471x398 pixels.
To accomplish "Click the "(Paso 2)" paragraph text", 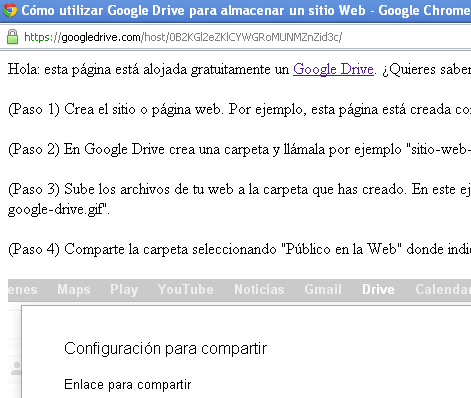I will click(239, 149).
